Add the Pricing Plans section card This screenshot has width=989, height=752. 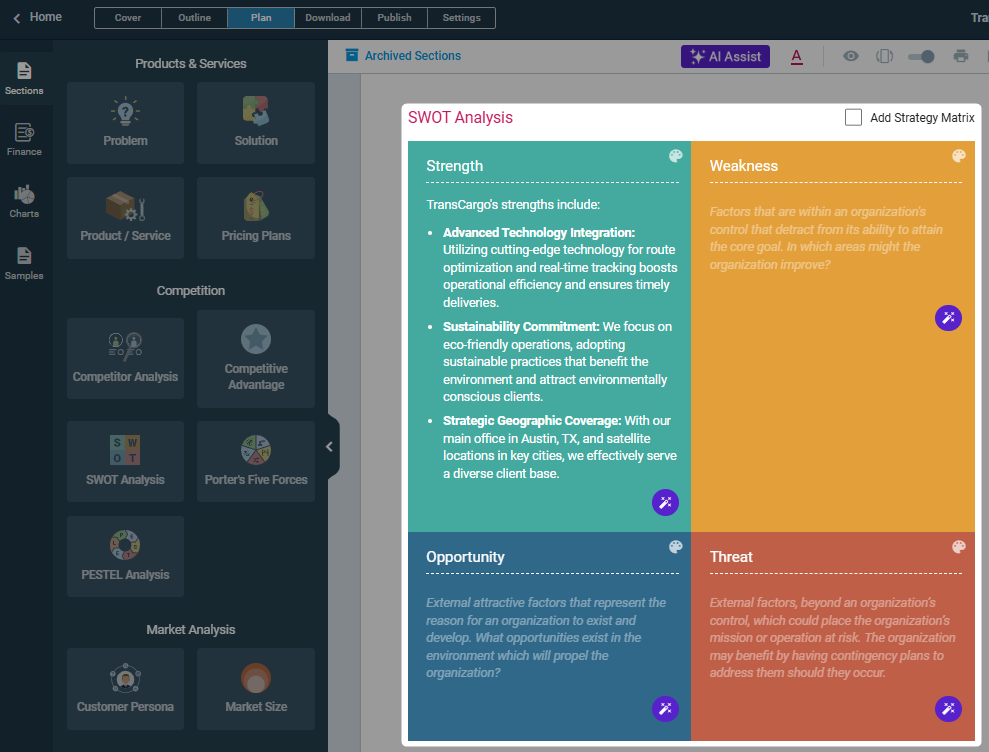click(255, 218)
